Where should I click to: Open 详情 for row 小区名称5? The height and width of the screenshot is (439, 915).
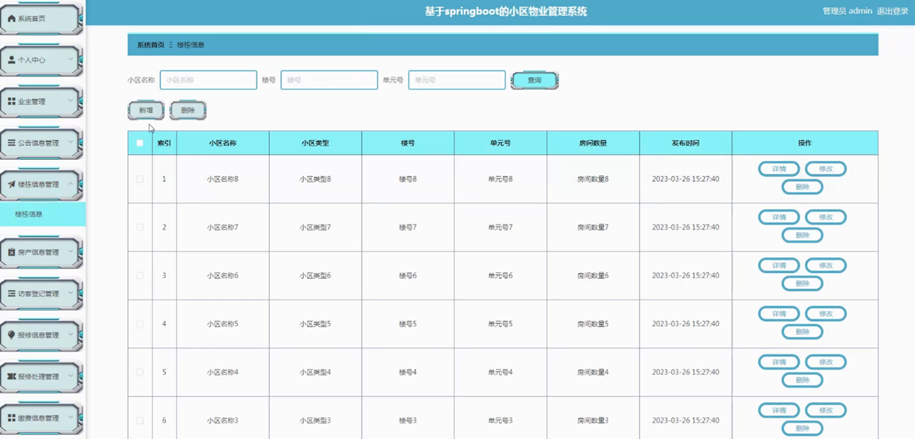point(779,314)
